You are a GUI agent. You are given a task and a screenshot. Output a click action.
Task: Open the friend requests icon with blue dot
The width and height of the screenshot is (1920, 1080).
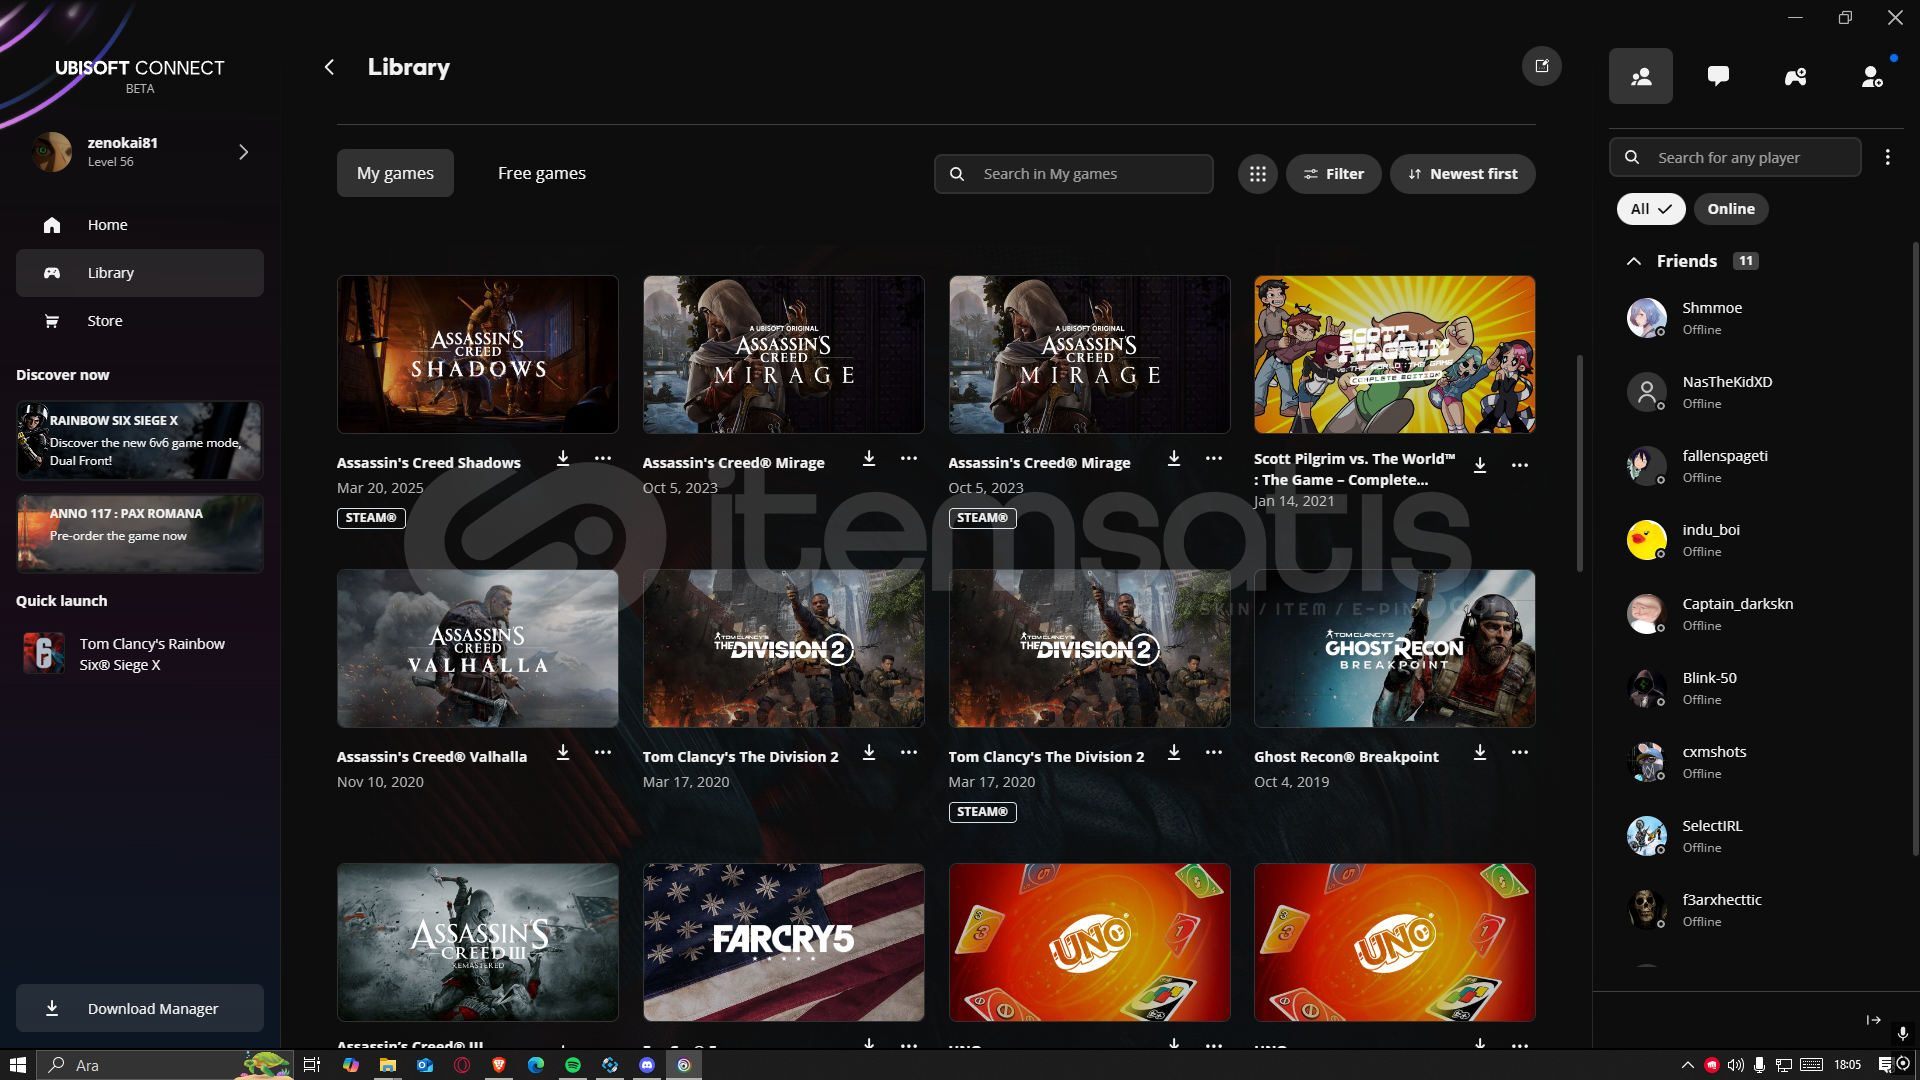[x=1872, y=76]
